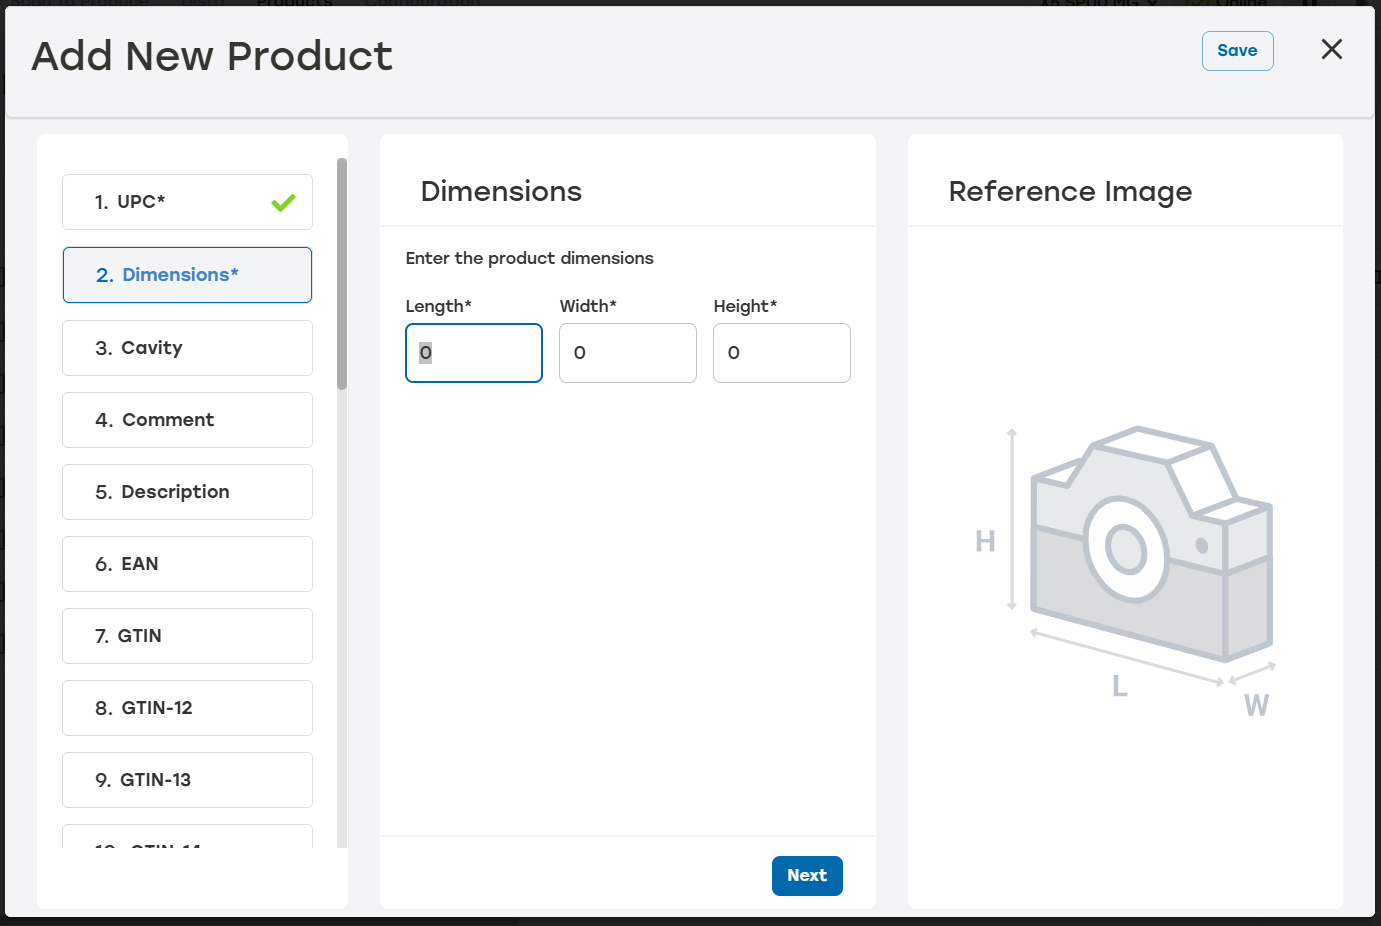Click the Add New Product title
1381x926 pixels.
pyautogui.click(x=212, y=56)
